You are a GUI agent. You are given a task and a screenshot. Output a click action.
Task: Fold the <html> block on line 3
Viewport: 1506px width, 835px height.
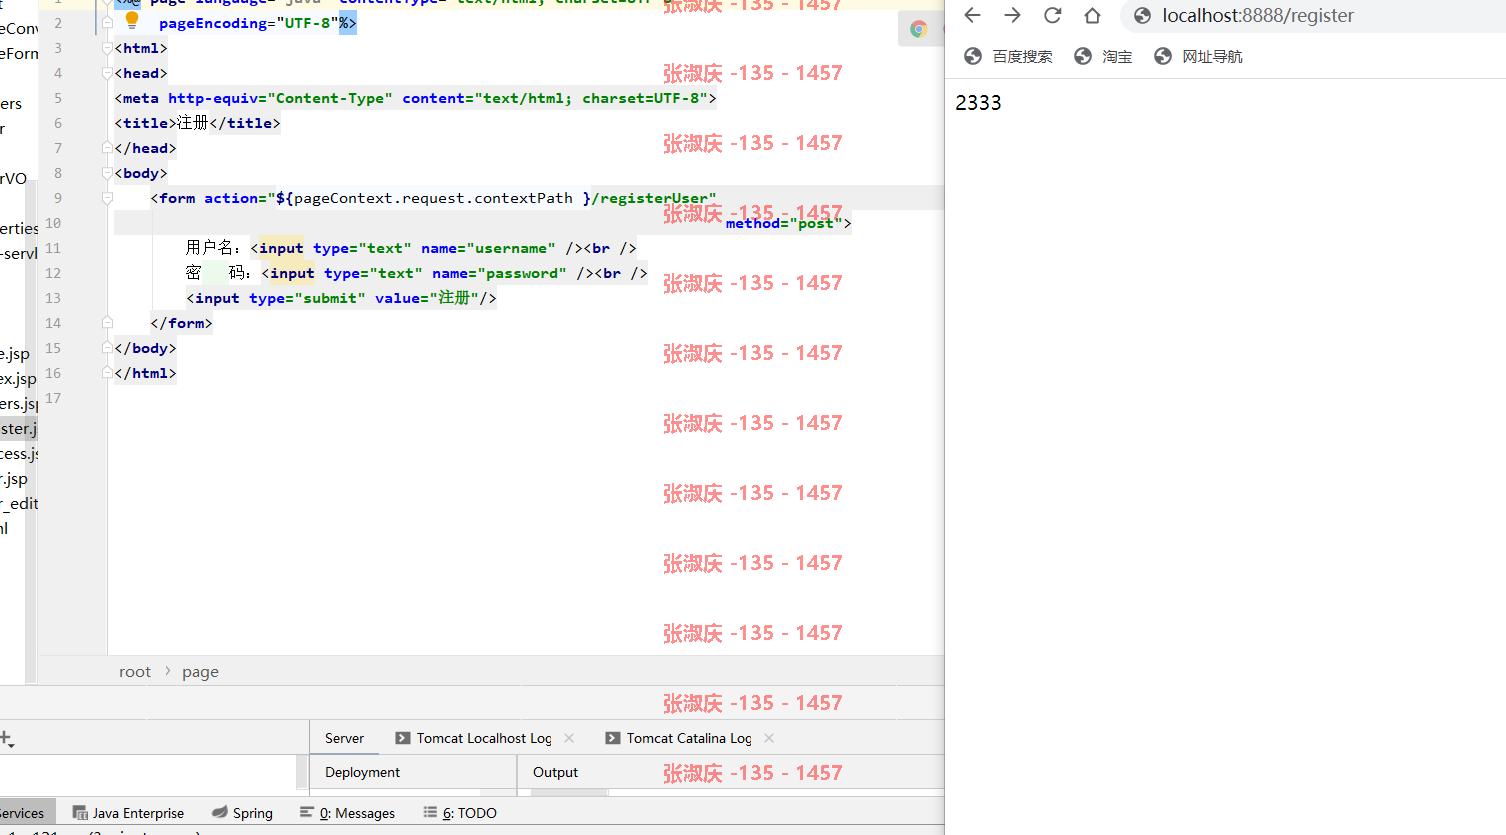(107, 48)
